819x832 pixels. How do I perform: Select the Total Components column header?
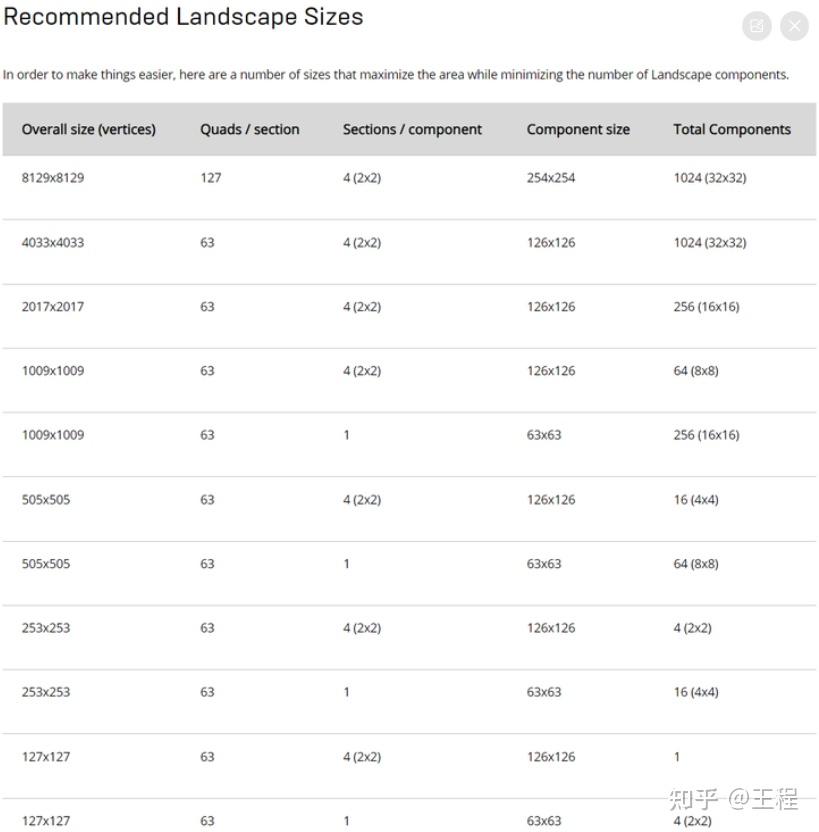click(x=732, y=129)
